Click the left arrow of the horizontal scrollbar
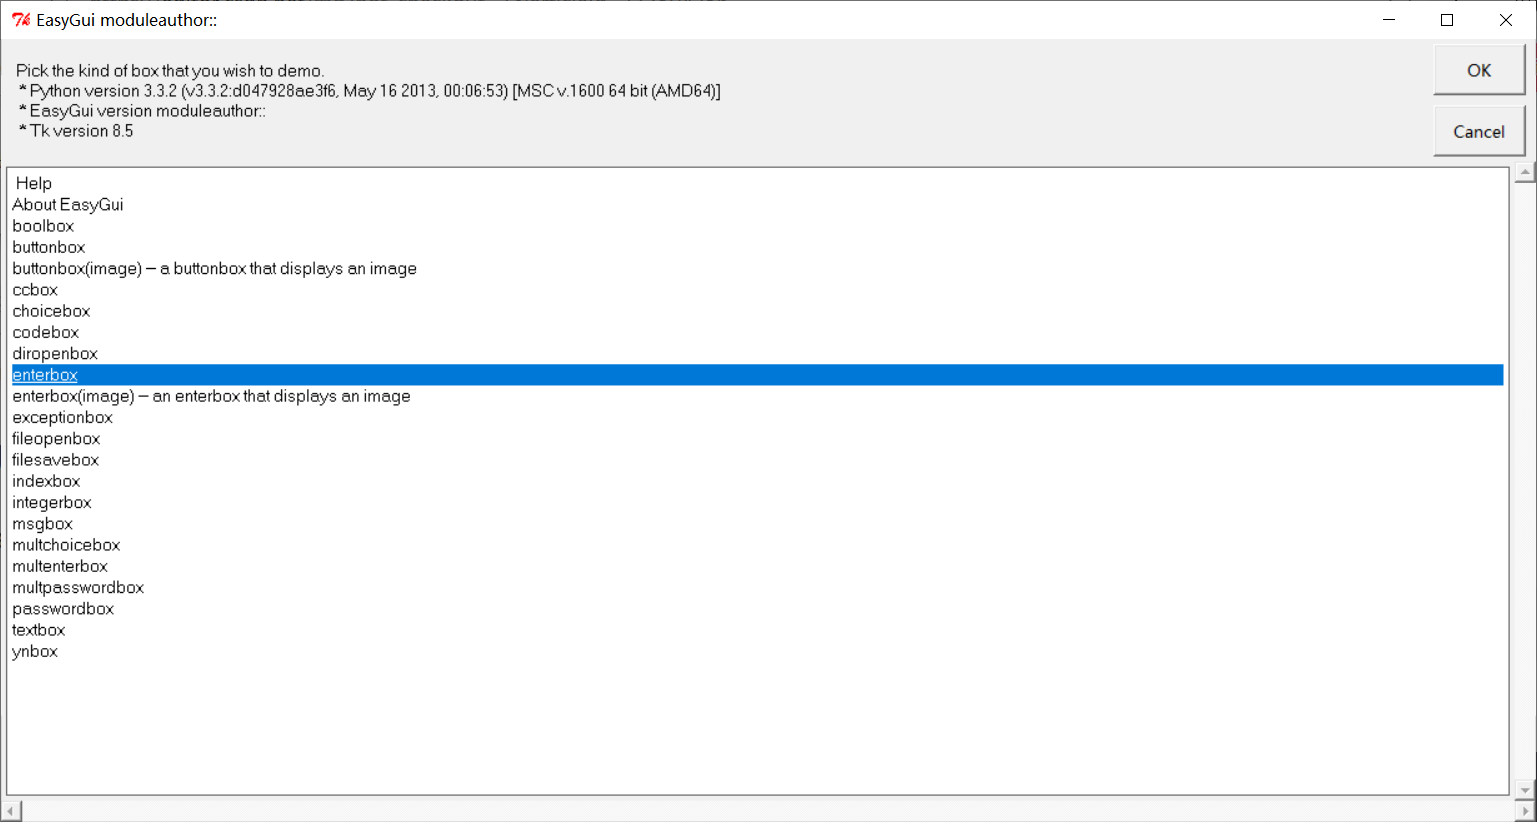The height and width of the screenshot is (822, 1537). coord(9,810)
